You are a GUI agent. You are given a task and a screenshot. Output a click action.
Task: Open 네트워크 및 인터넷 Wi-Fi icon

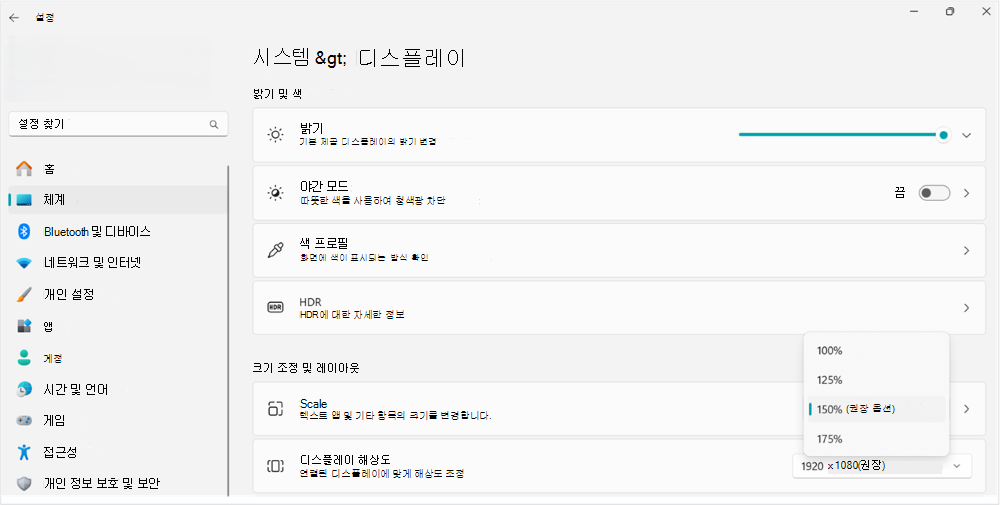tap(24, 263)
